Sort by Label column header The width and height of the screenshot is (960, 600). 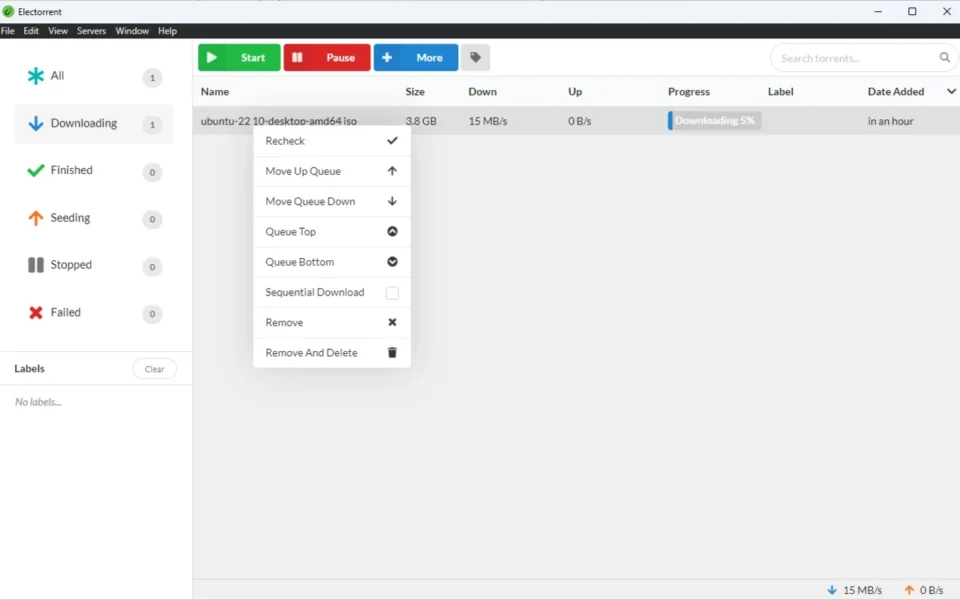point(781,92)
